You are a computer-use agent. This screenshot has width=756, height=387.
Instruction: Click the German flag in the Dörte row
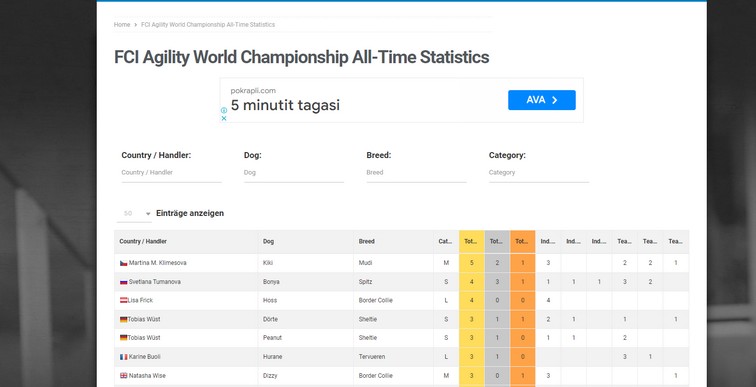(124, 320)
